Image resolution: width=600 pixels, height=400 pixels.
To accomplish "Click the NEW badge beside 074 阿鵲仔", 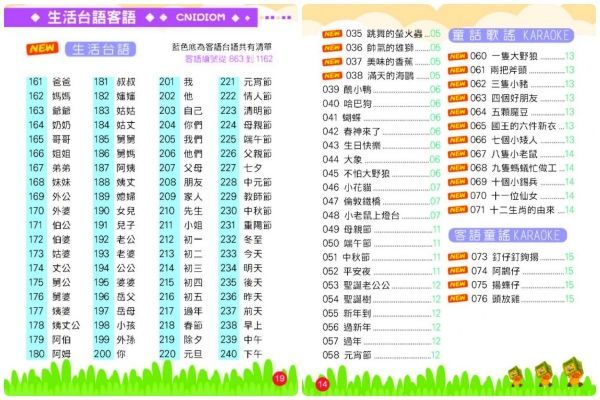I will (x=458, y=271).
